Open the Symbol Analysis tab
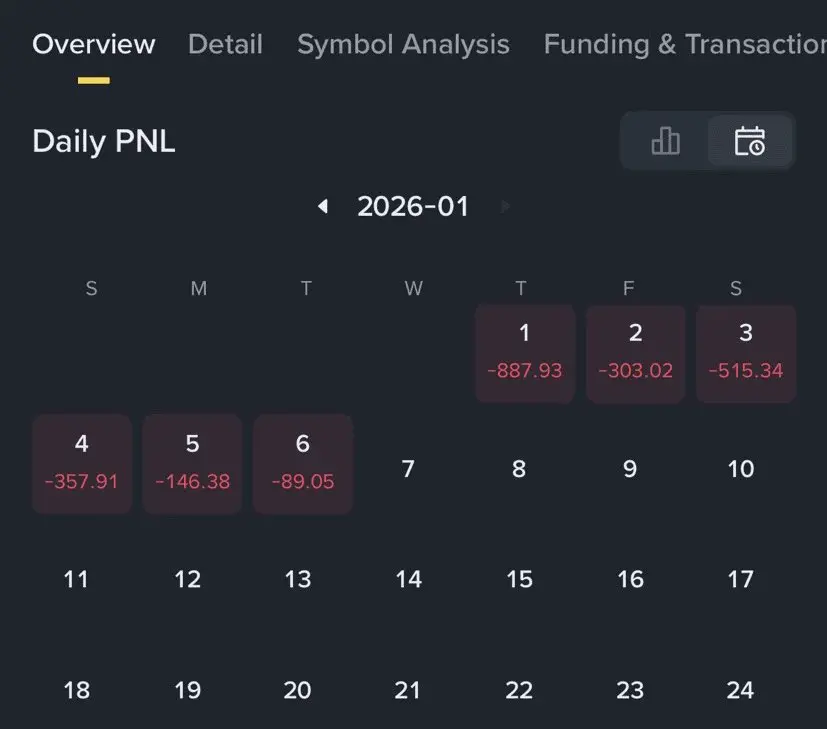827x729 pixels. pos(403,44)
